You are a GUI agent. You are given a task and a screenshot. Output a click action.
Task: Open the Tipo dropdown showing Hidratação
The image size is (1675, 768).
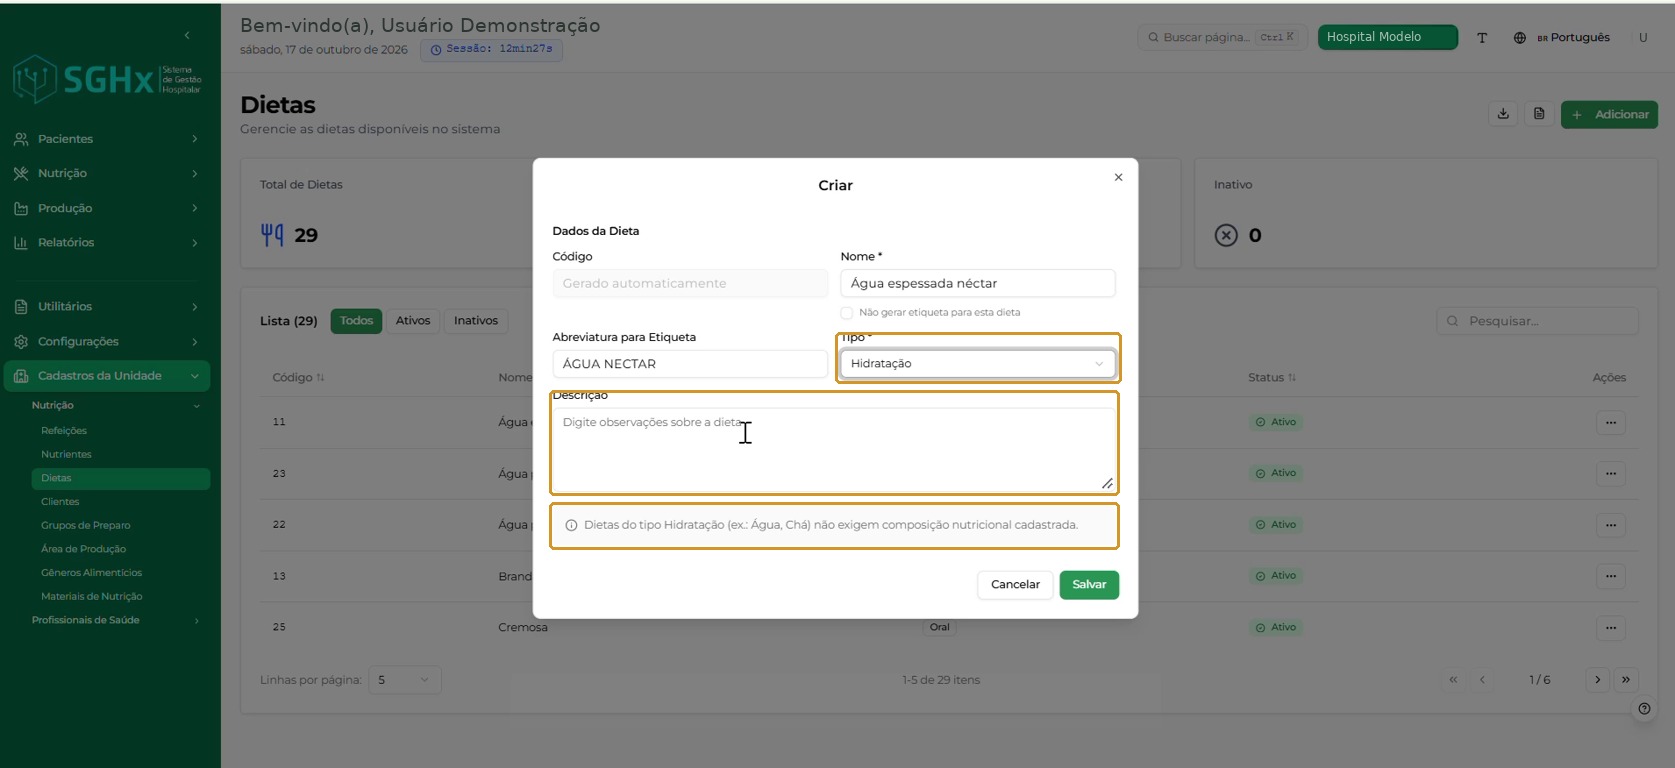point(978,364)
